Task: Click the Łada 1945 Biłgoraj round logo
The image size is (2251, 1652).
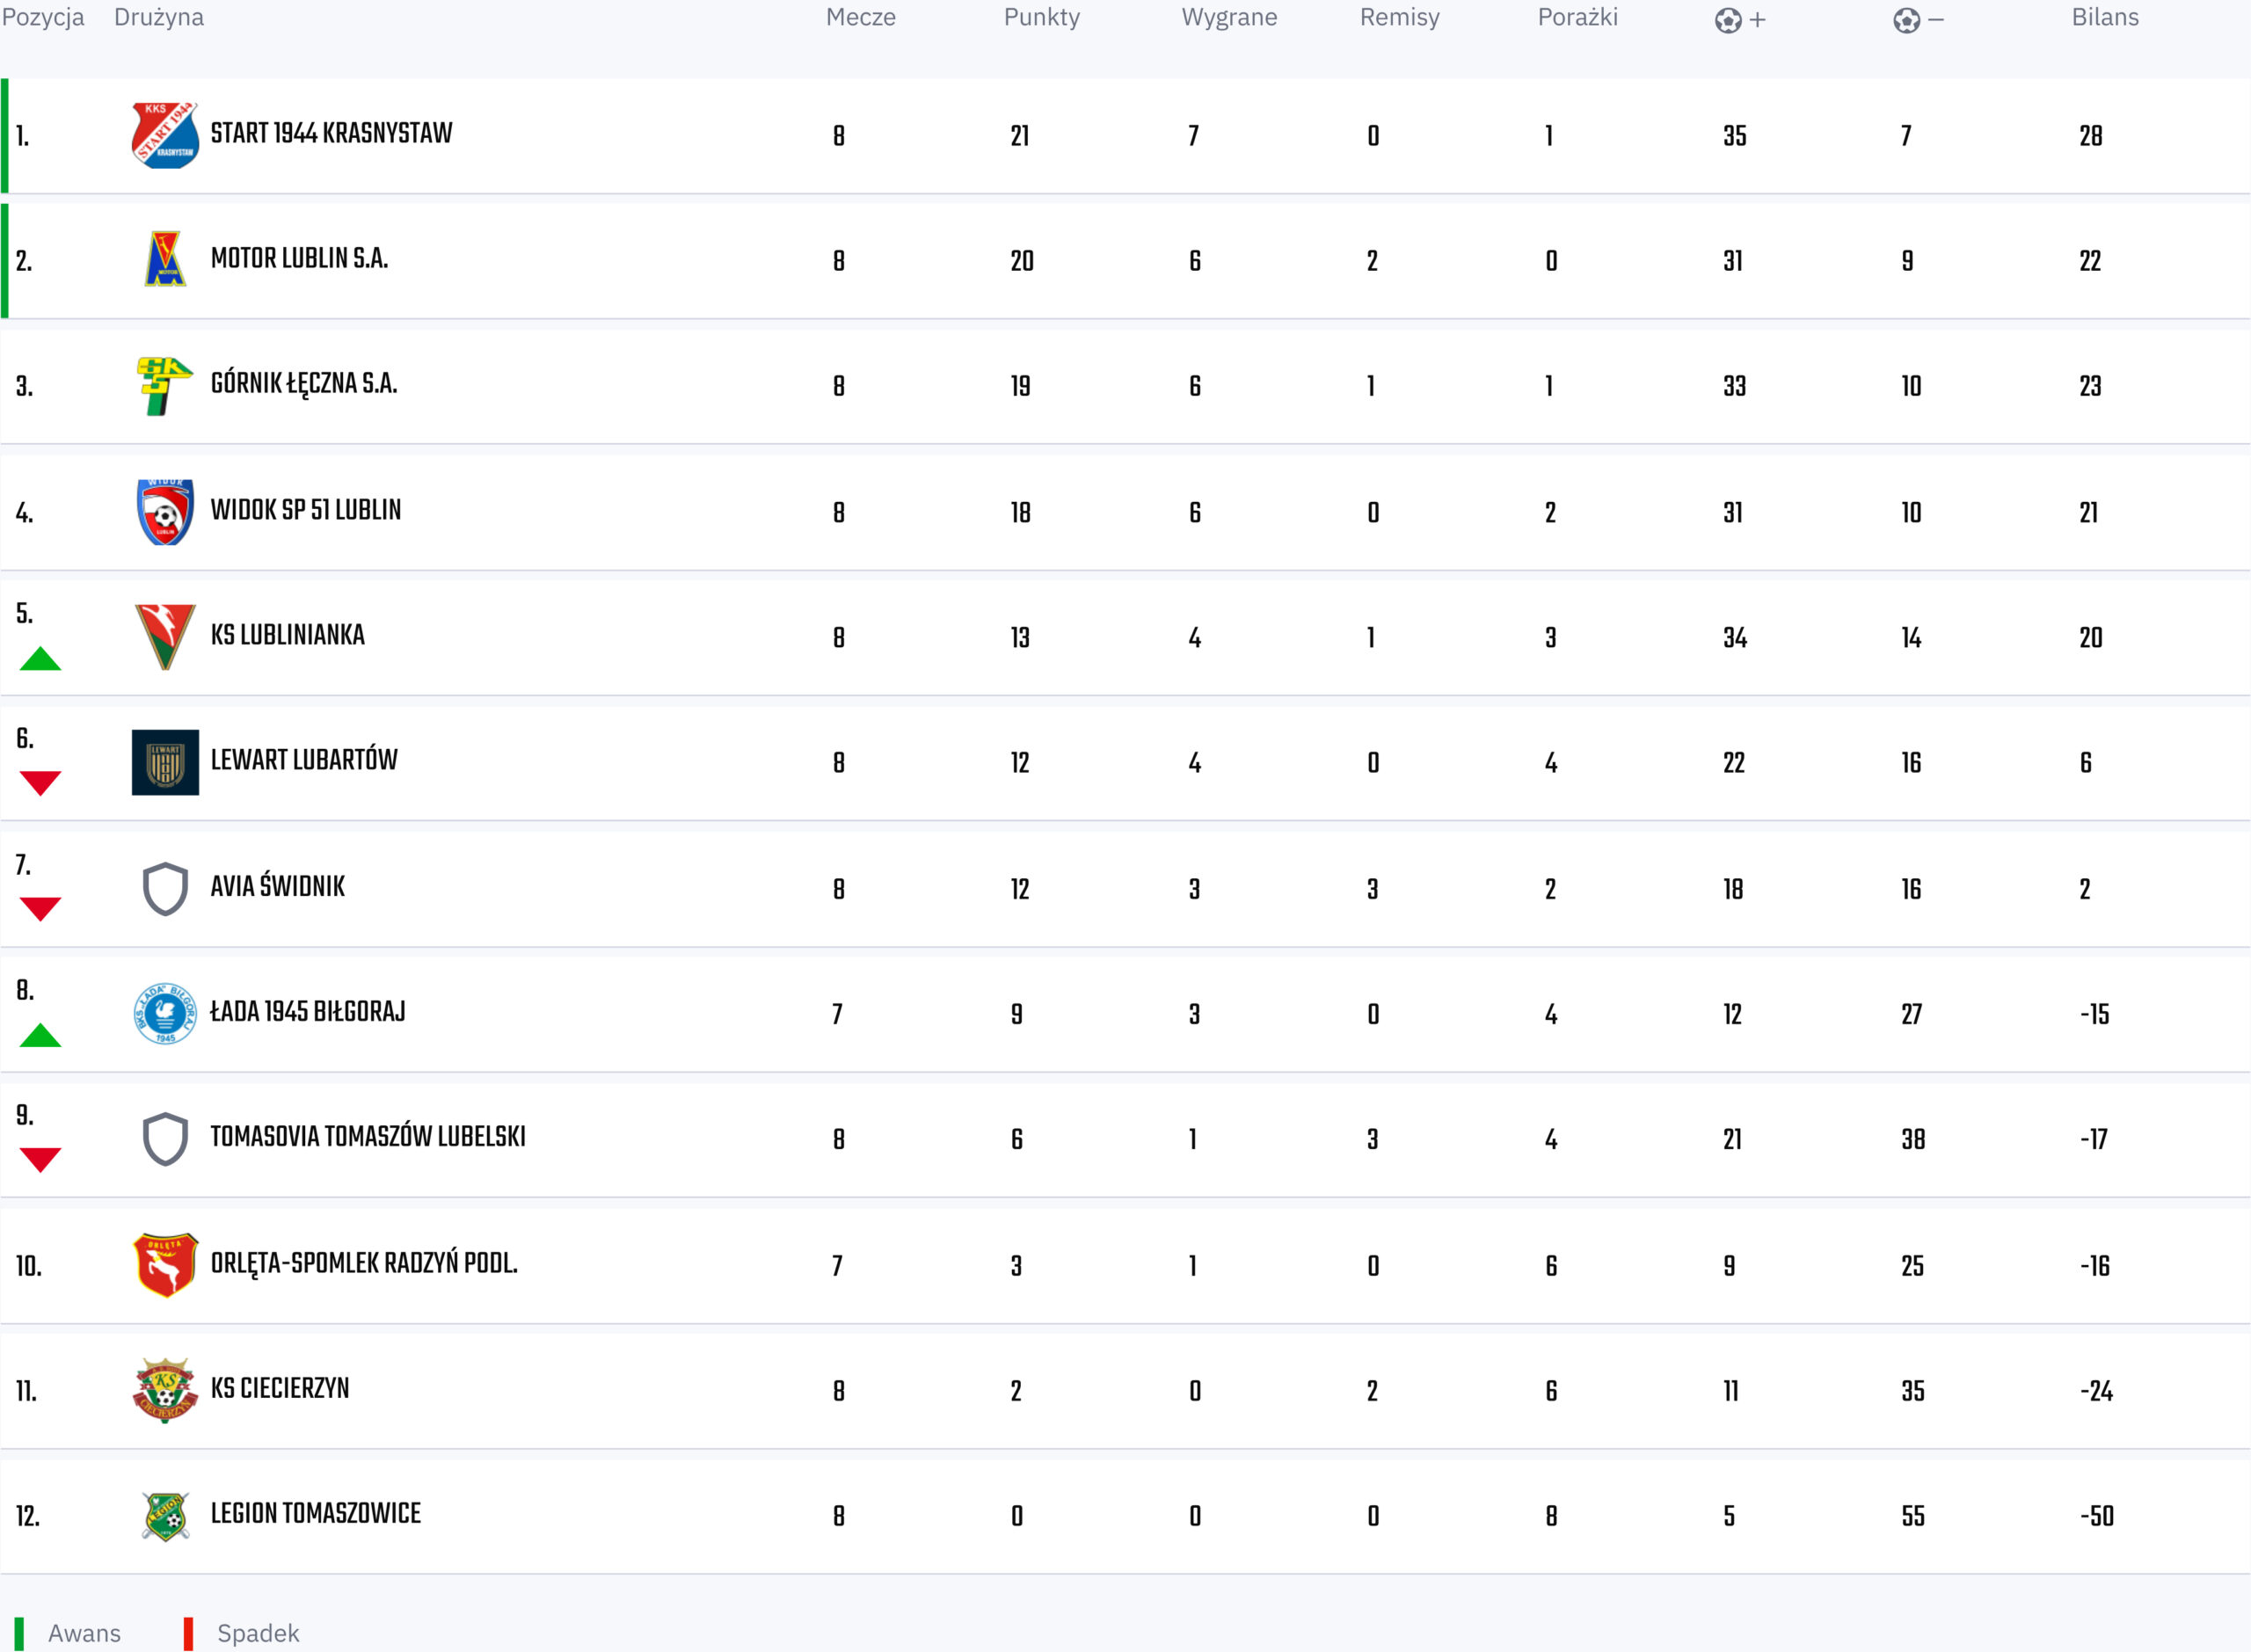Action: click(165, 1013)
